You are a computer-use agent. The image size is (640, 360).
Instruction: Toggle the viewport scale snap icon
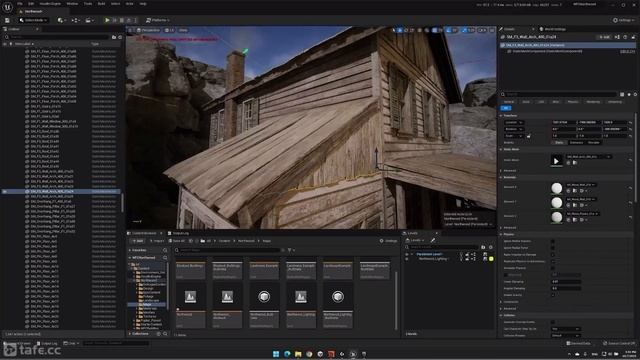[x=465, y=30]
